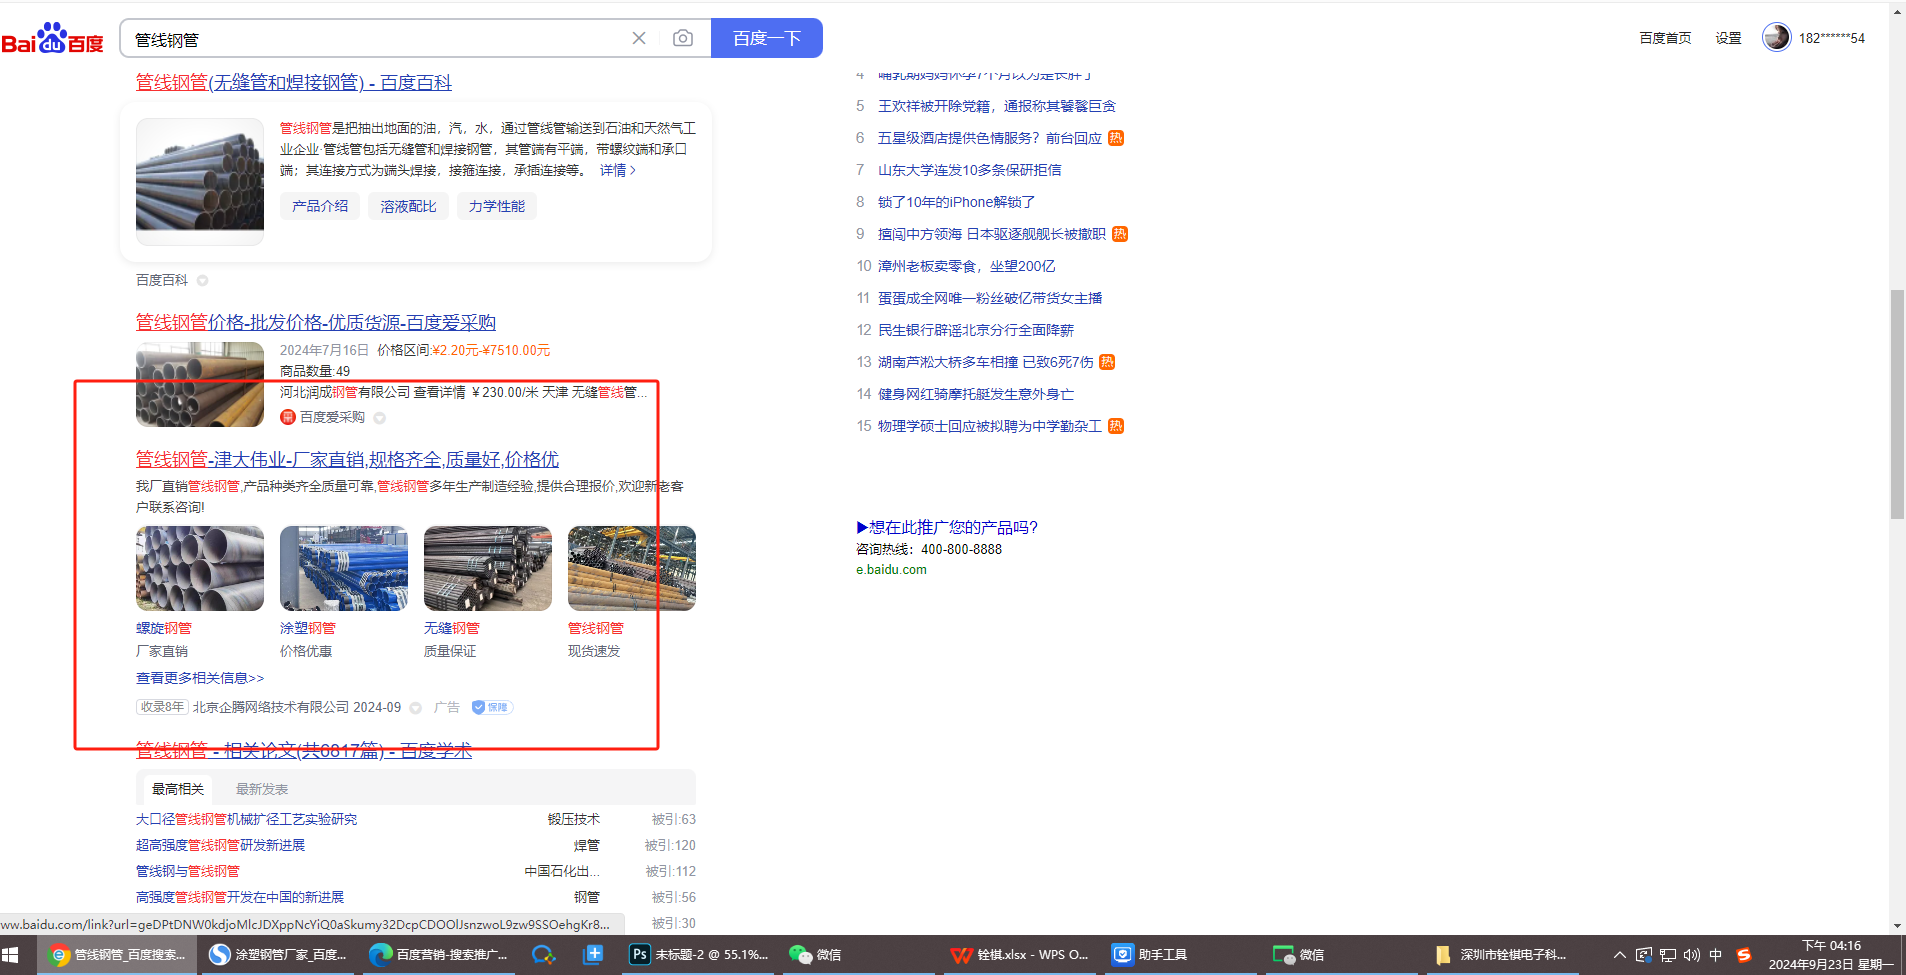Expand 查看更多相关信息 link
Image resolution: width=1906 pixels, height=975 pixels.
click(x=200, y=678)
